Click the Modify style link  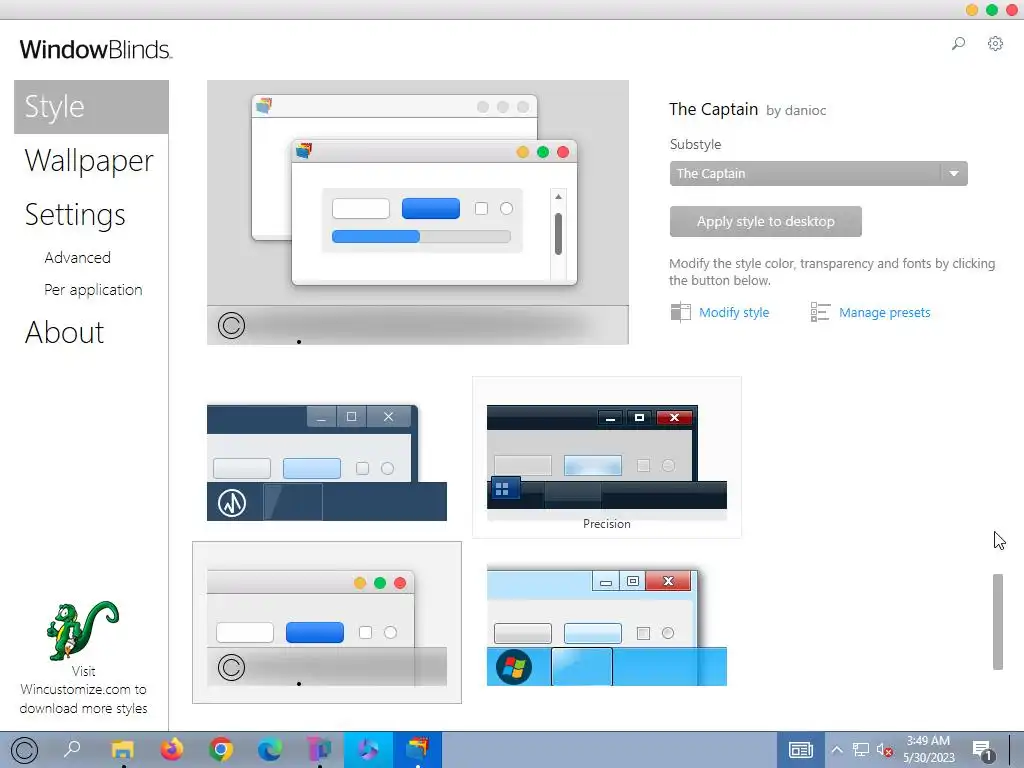[734, 312]
